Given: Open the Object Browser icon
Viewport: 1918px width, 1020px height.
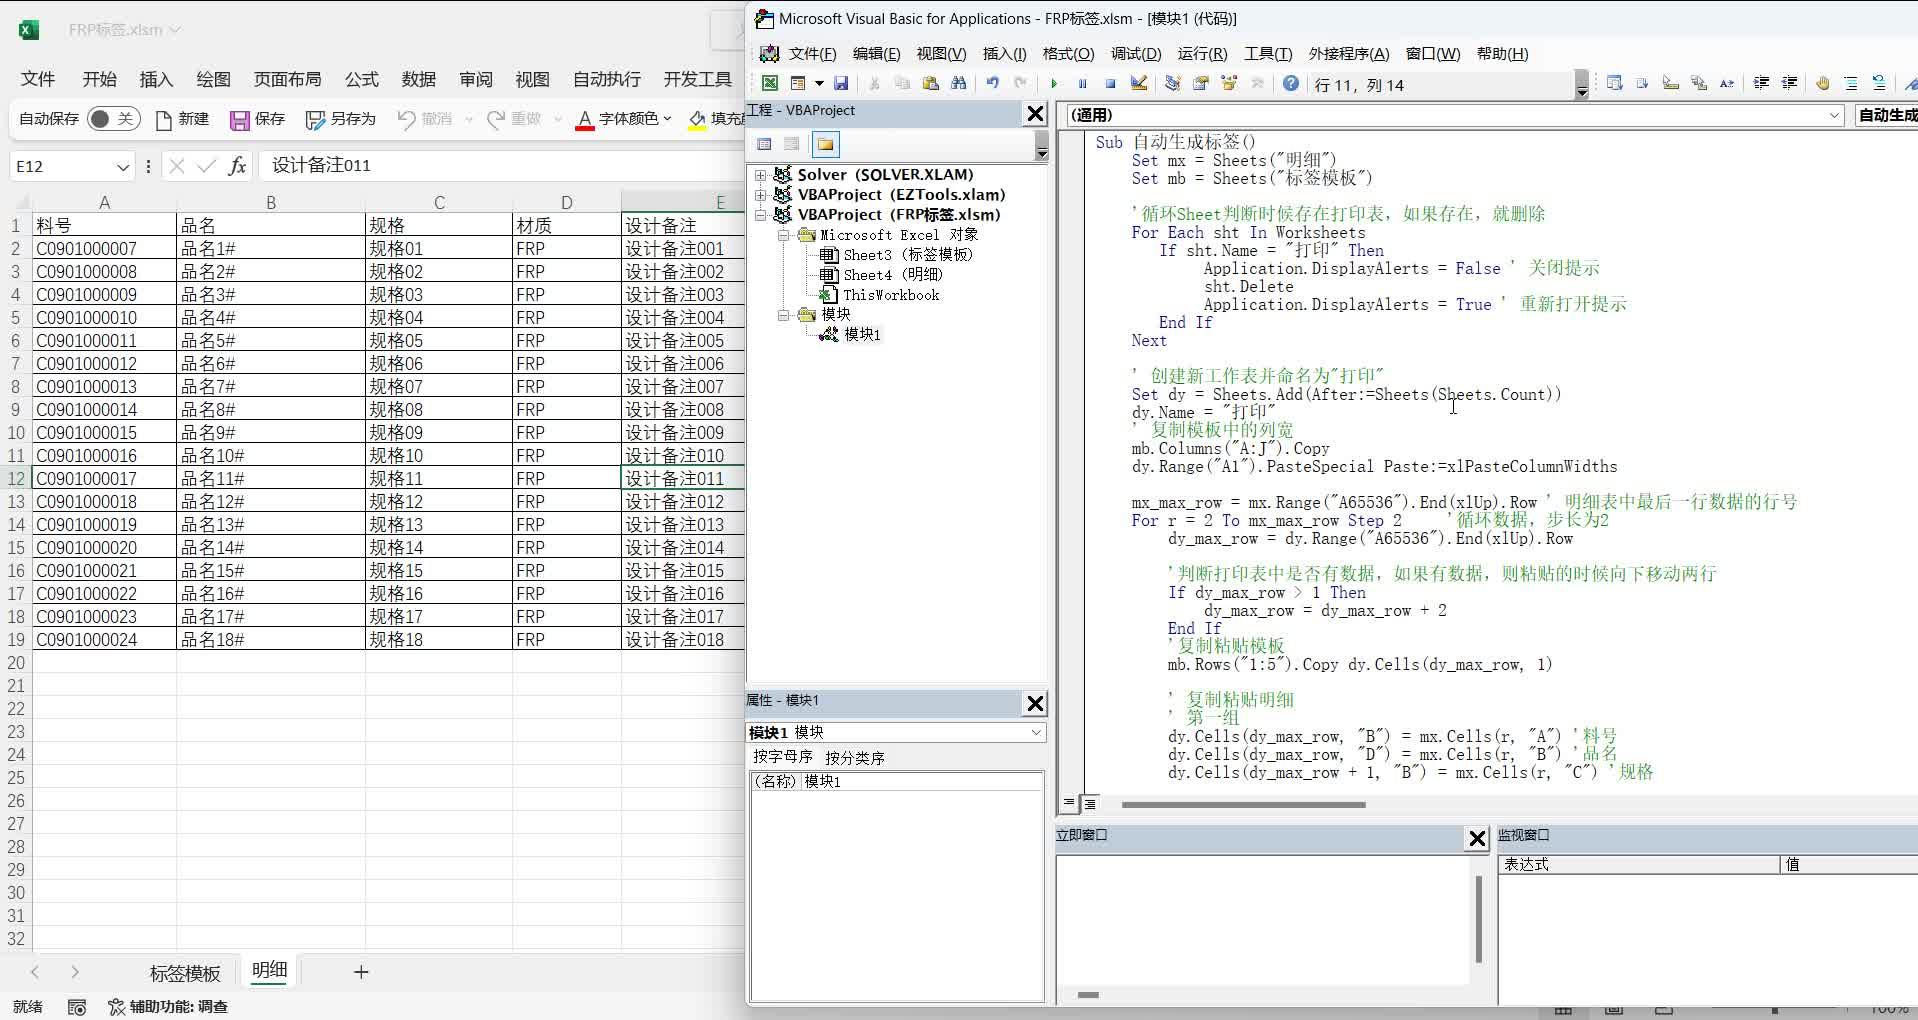Looking at the screenshot, I should [1229, 84].
